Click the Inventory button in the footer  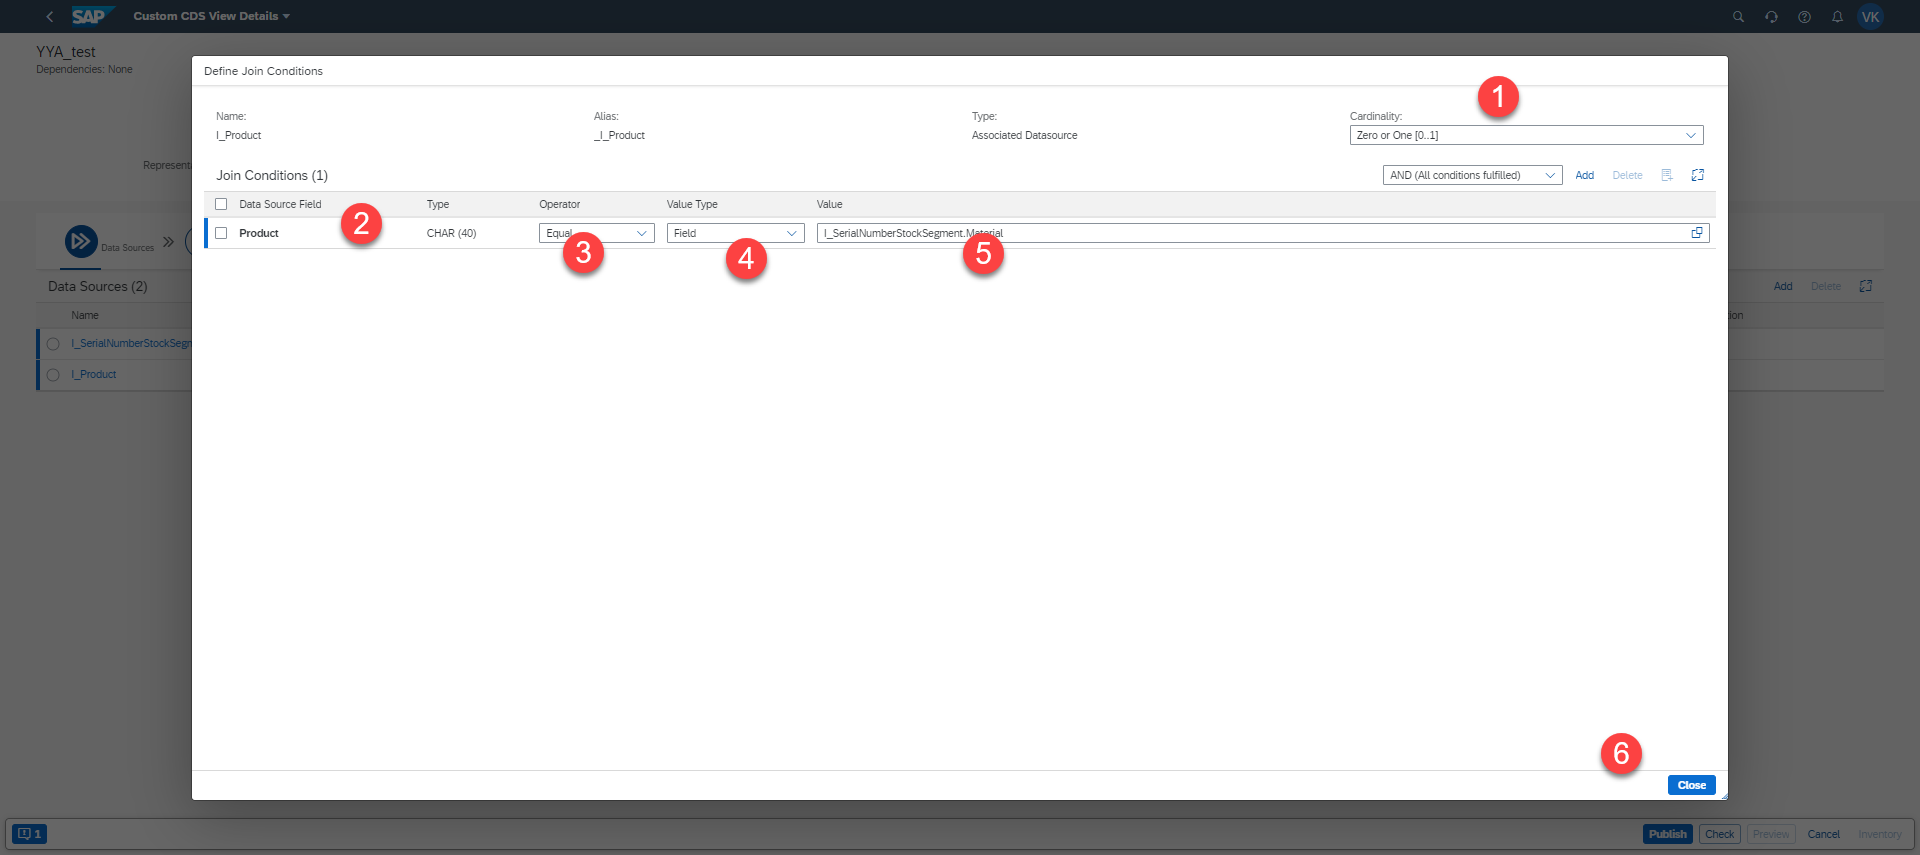[1879, 834]
